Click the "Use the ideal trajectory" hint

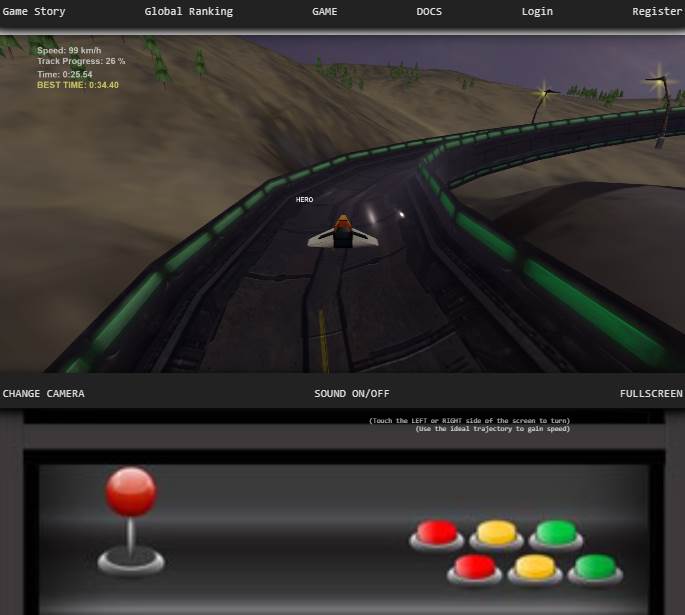(493, 429)
